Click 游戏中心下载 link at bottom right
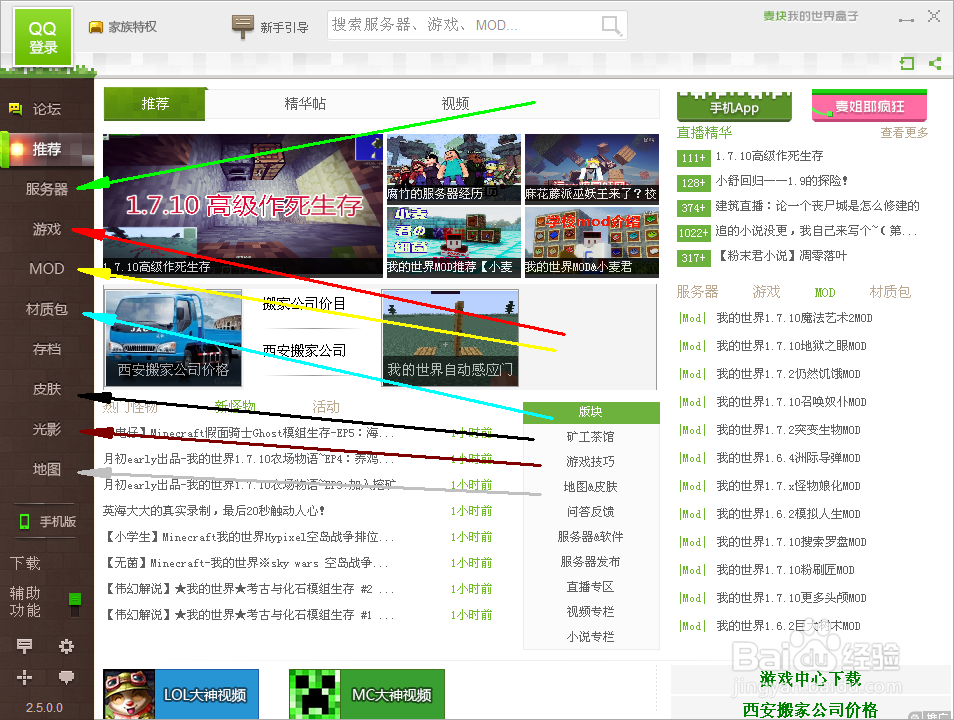Viewport: 954px width, 720px height. point(810,679)
